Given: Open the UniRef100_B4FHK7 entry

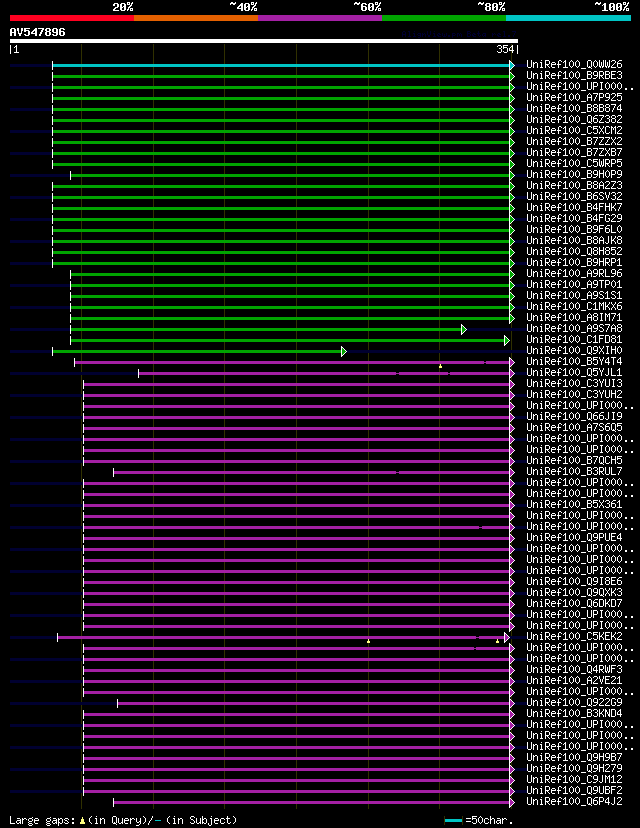Looking at the screenshot, I should [x=575, y=208].
